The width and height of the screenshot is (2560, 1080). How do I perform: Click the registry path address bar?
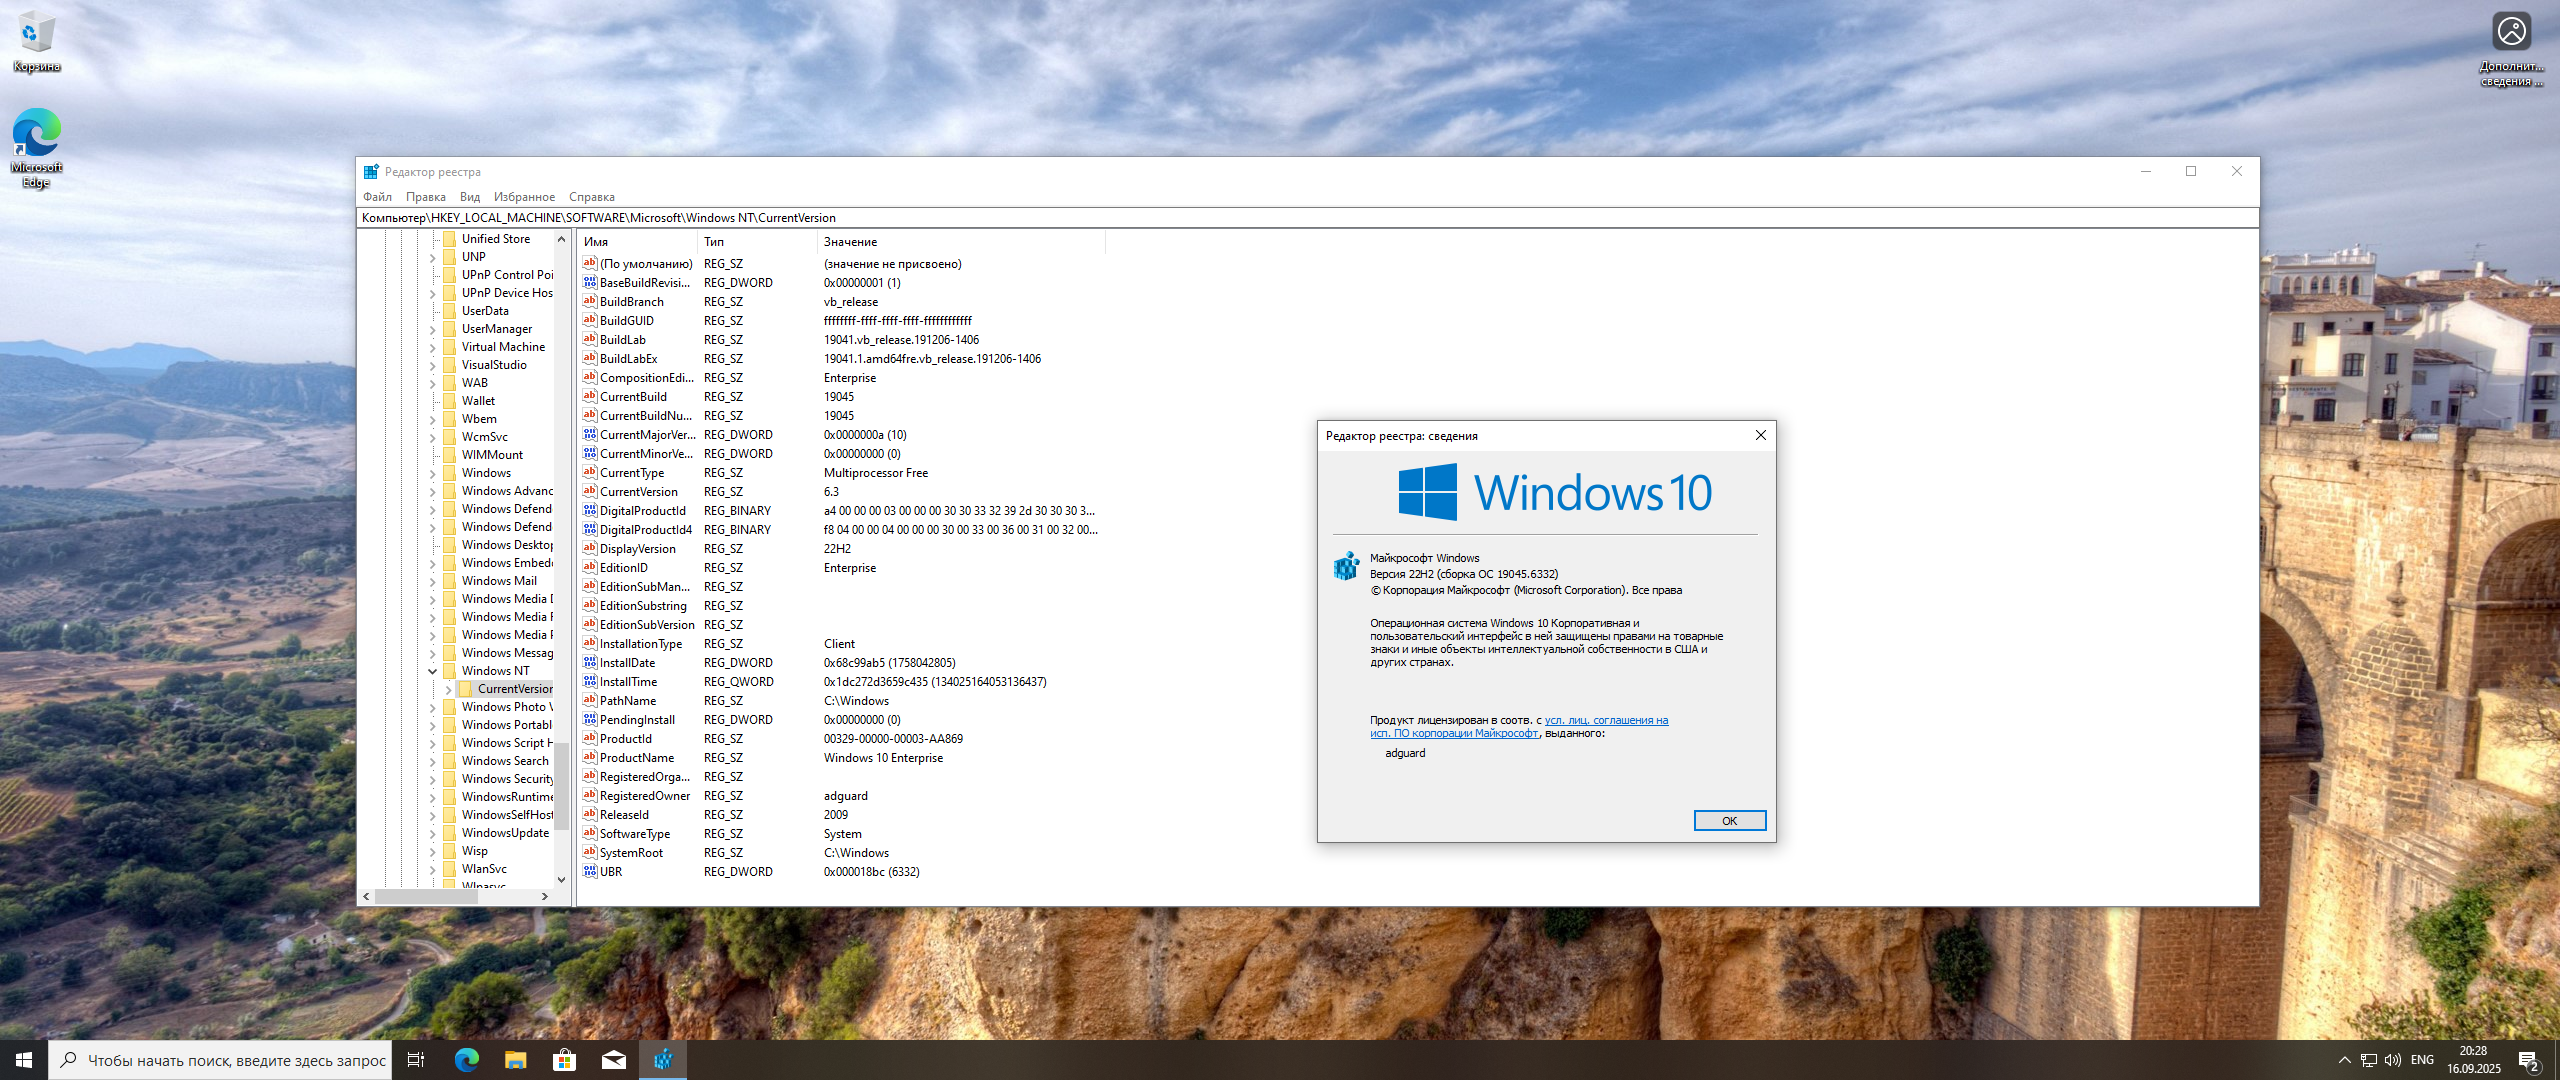point(1307,218)
